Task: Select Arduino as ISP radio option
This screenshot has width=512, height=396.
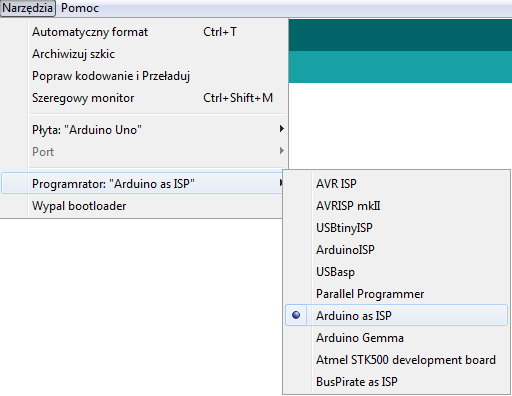Action: pos(396,315)
